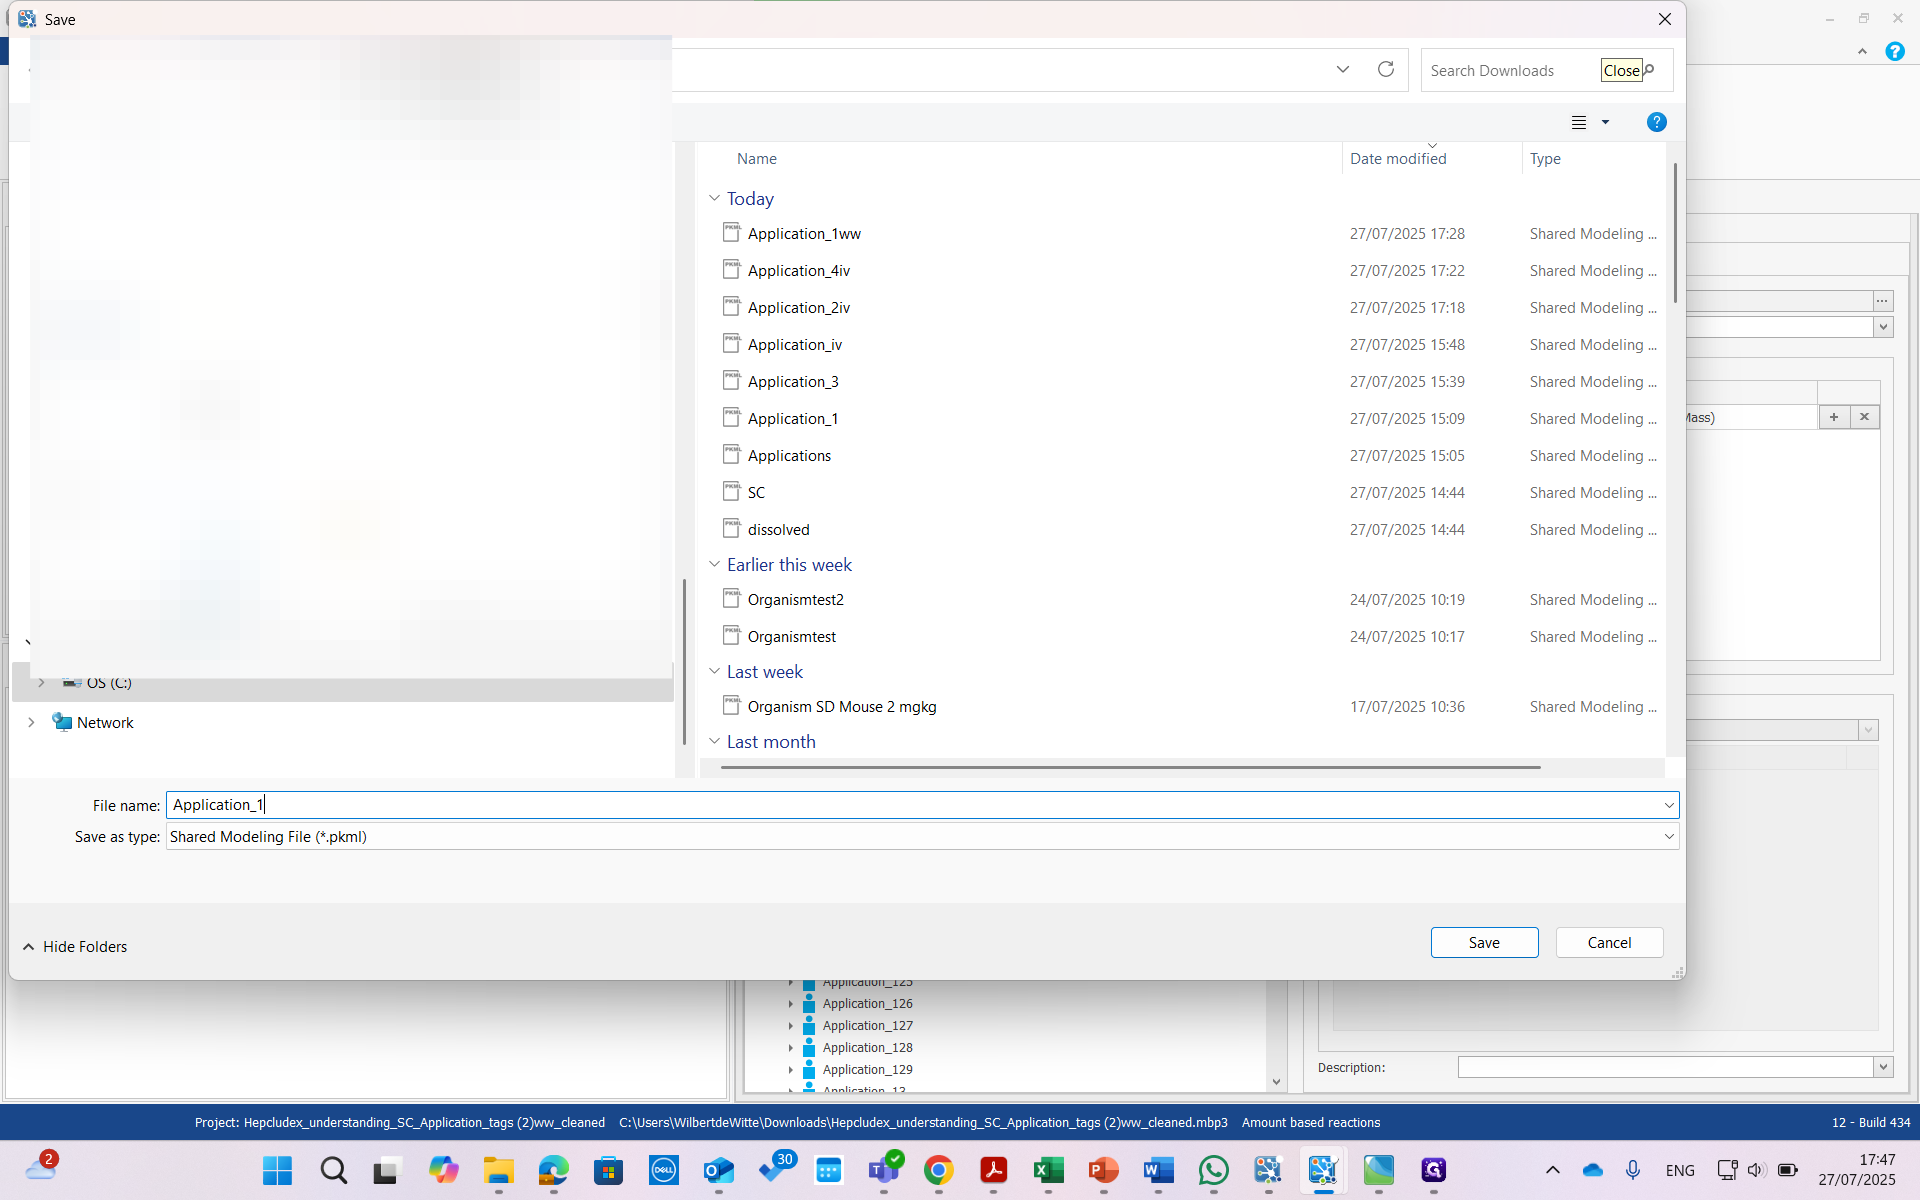This screenshot has width=1920, height=1200.
Task: Click Hide Folders toggle
Action: point(75,946)
